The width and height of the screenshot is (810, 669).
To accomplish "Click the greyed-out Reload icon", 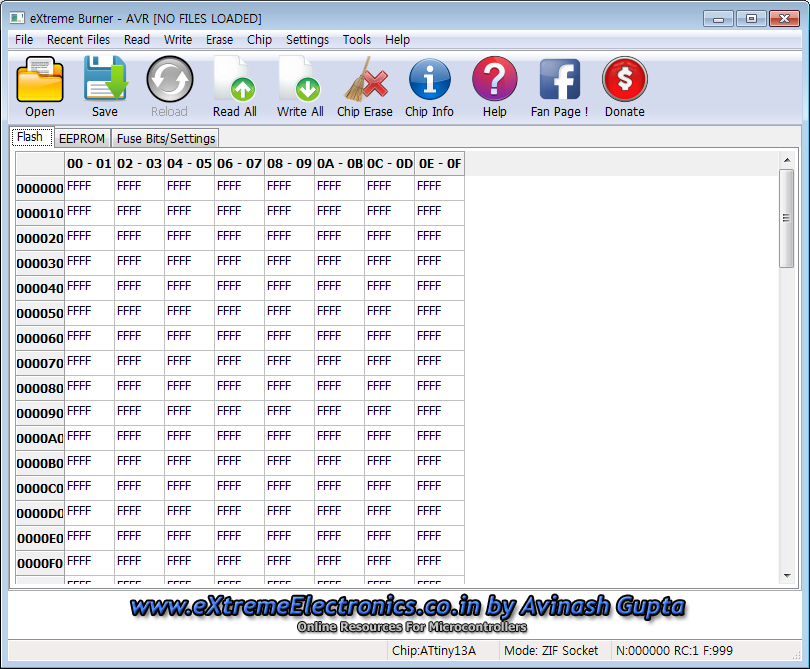I will tap(169, 79).
